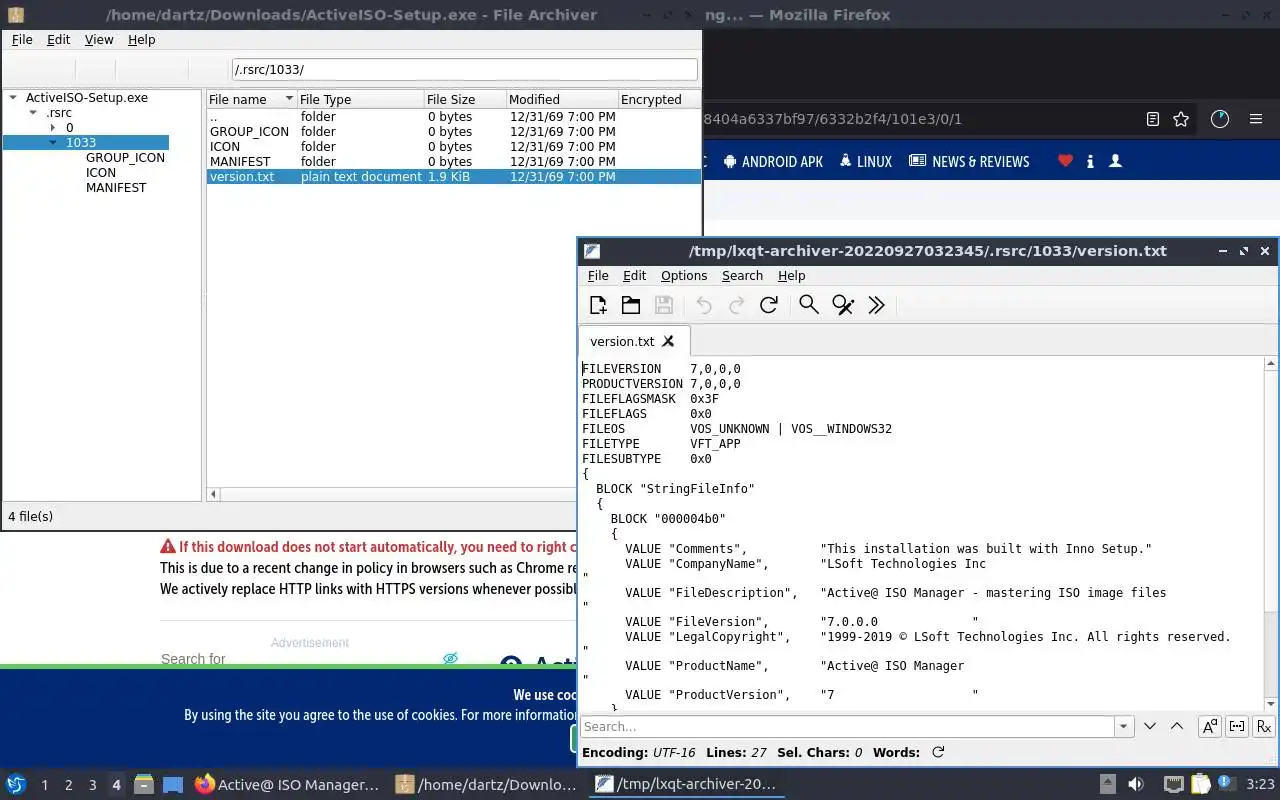The image size is (1280, 800).
Task: Open the LXQt application menu icon
Action: click(x=16, y=785)
